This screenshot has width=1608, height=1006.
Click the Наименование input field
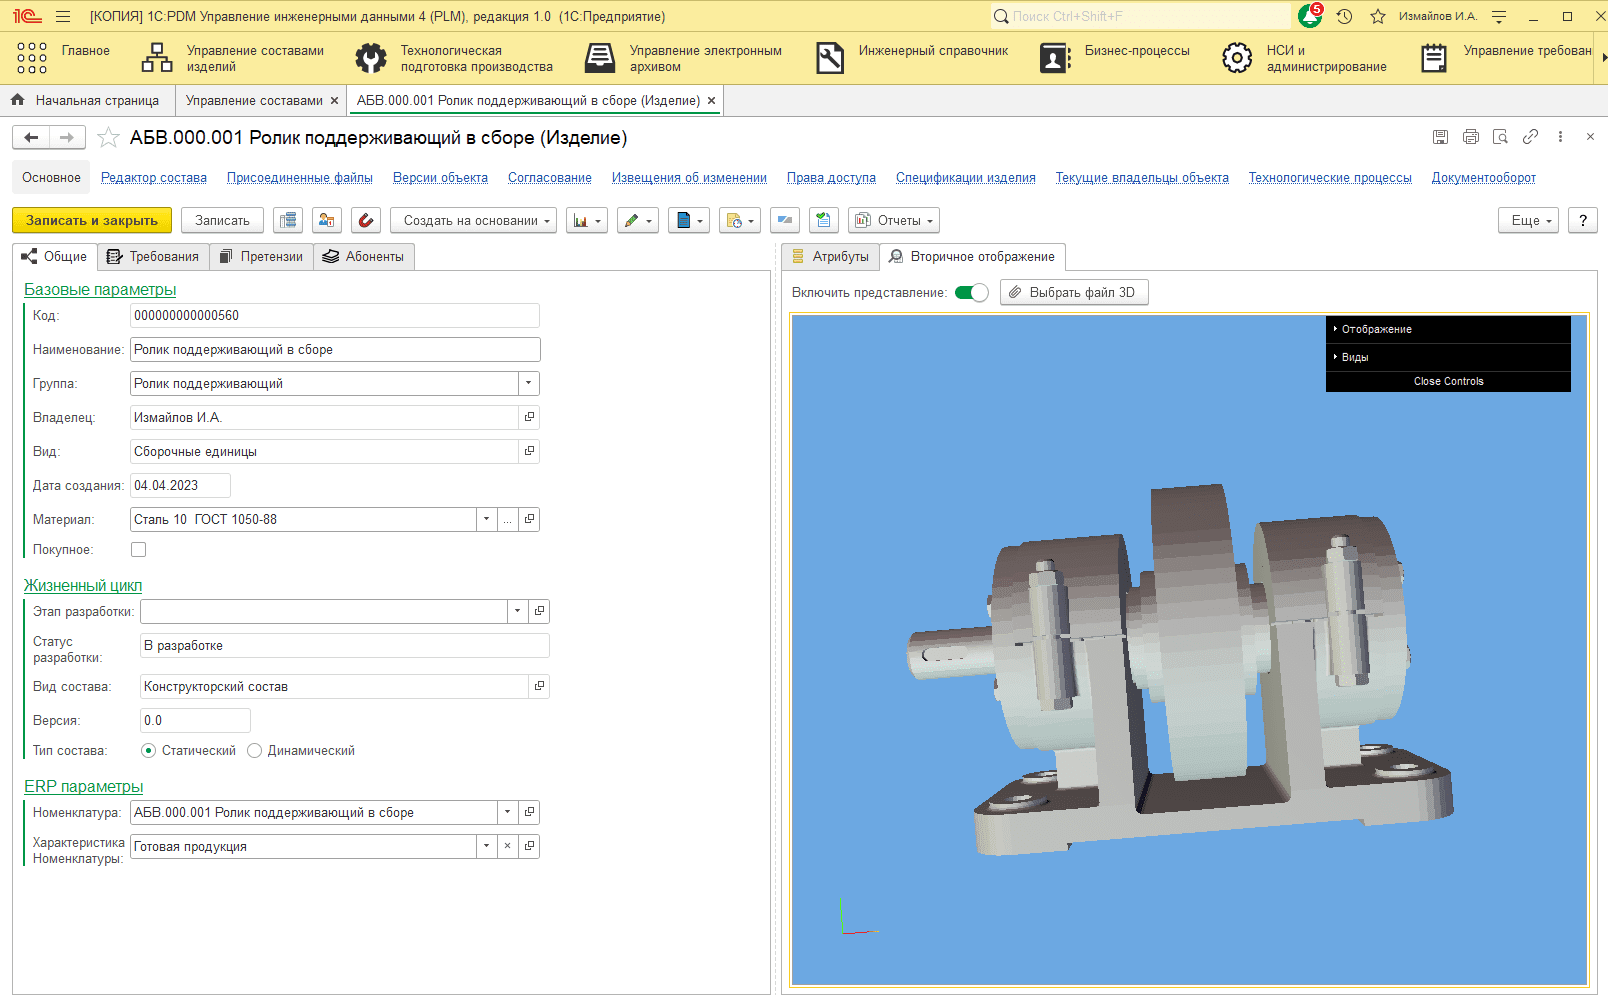coord(335,349)
